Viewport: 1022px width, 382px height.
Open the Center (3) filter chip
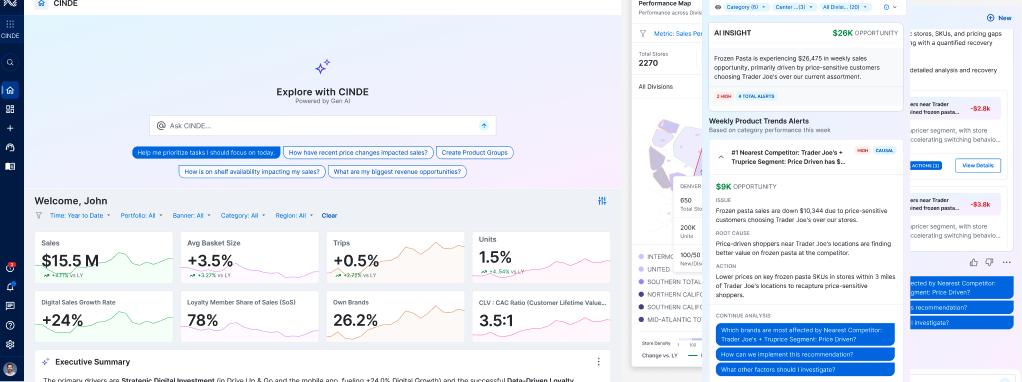pyautogui.click(x=795, y=7)
